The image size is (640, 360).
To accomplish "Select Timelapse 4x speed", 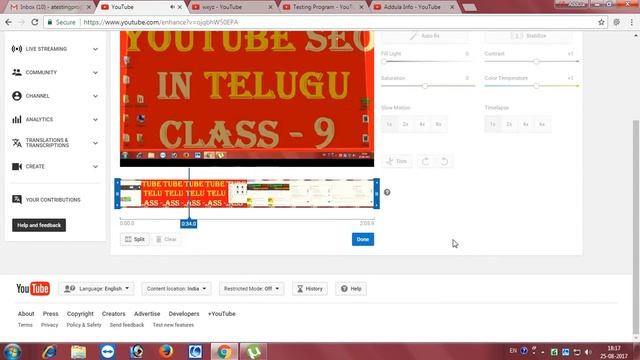I will (526, 124).
